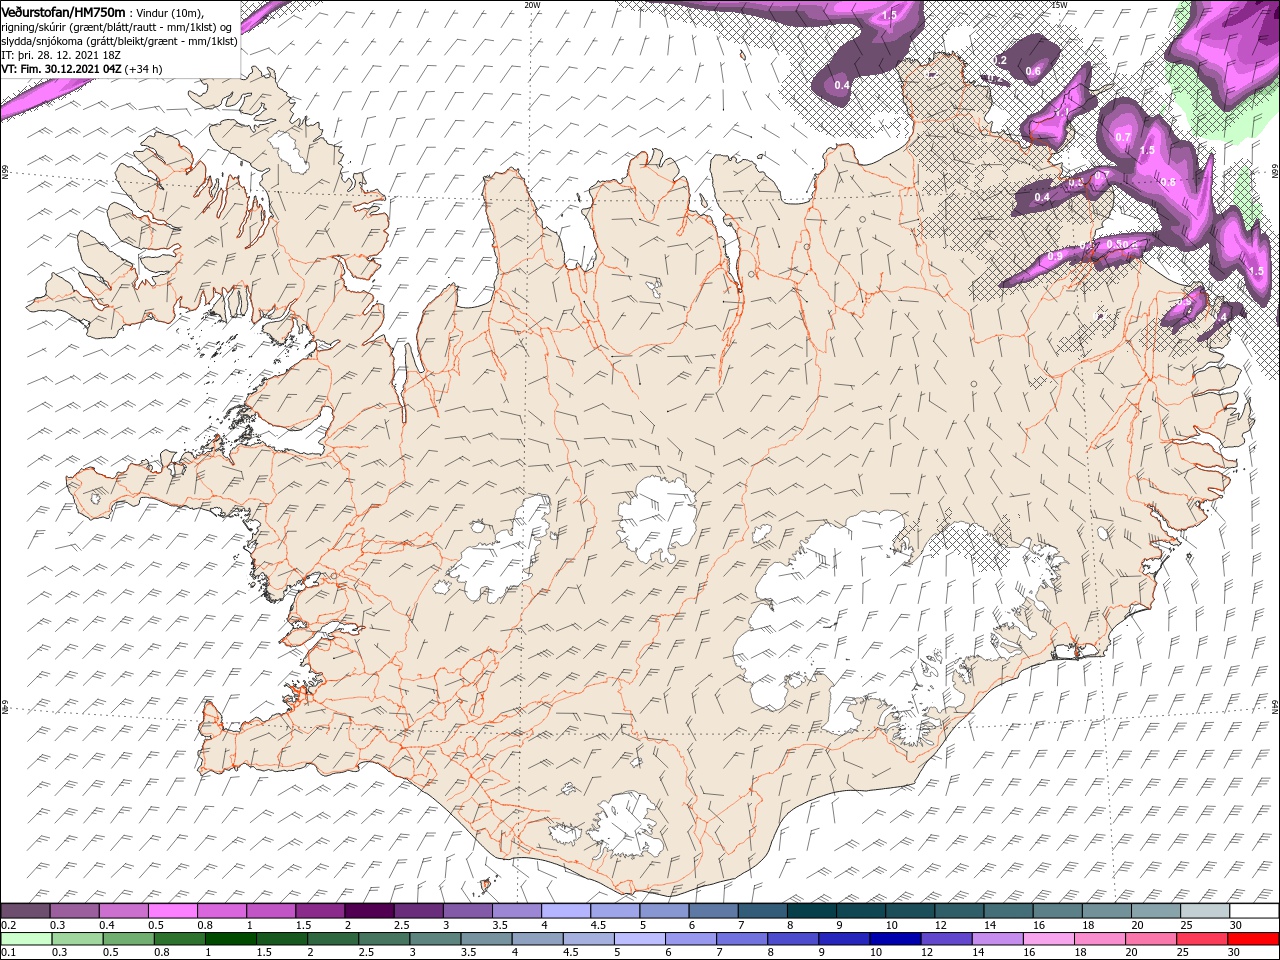Pick the 12–14 violet swatch in the rain legend
This screenshot has width=1280, height=960.
coord(945,939)
